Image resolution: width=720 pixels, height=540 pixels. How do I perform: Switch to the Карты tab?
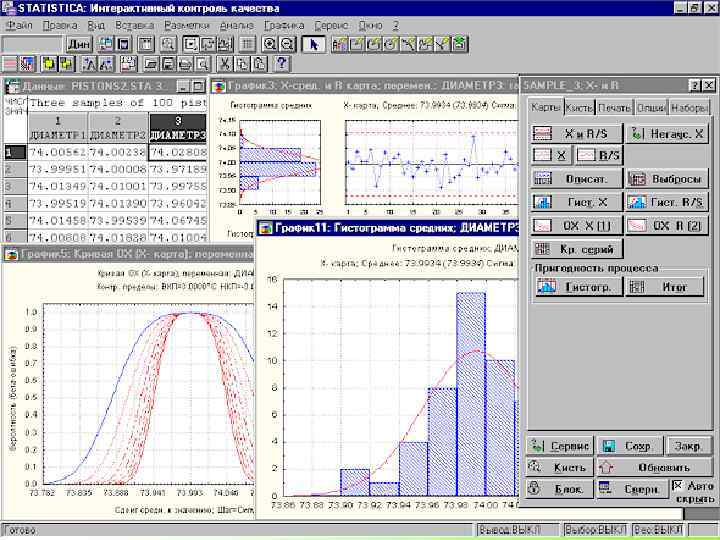click(x=545, y=107)
